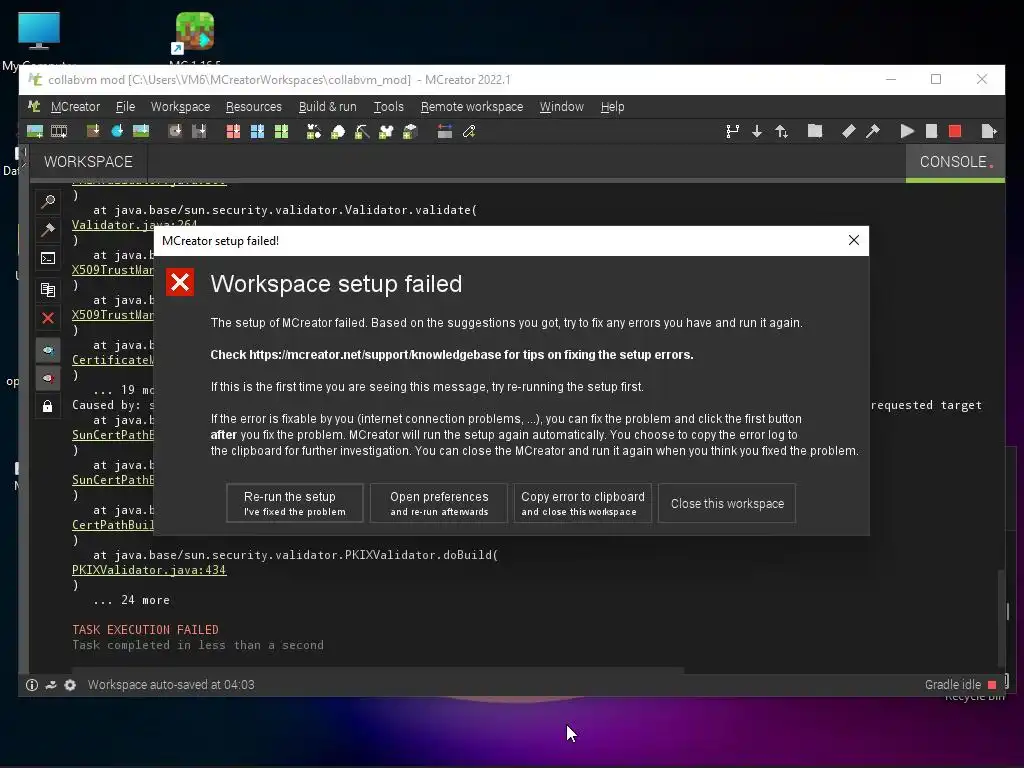The image size is (1024, 768).
Task: Click the settings gear in status bar
Action: pos(70,685)
